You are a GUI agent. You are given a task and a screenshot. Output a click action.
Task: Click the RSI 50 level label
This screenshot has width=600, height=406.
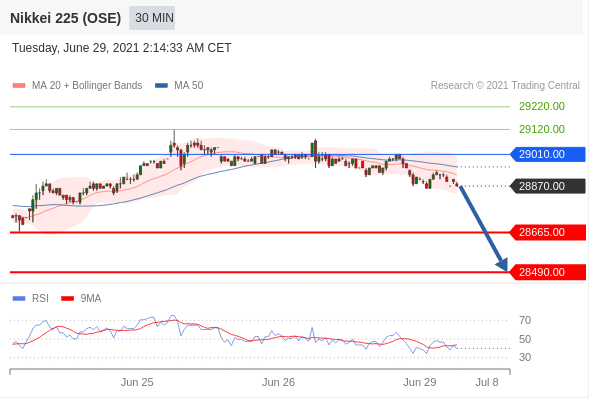coord(525,339)
